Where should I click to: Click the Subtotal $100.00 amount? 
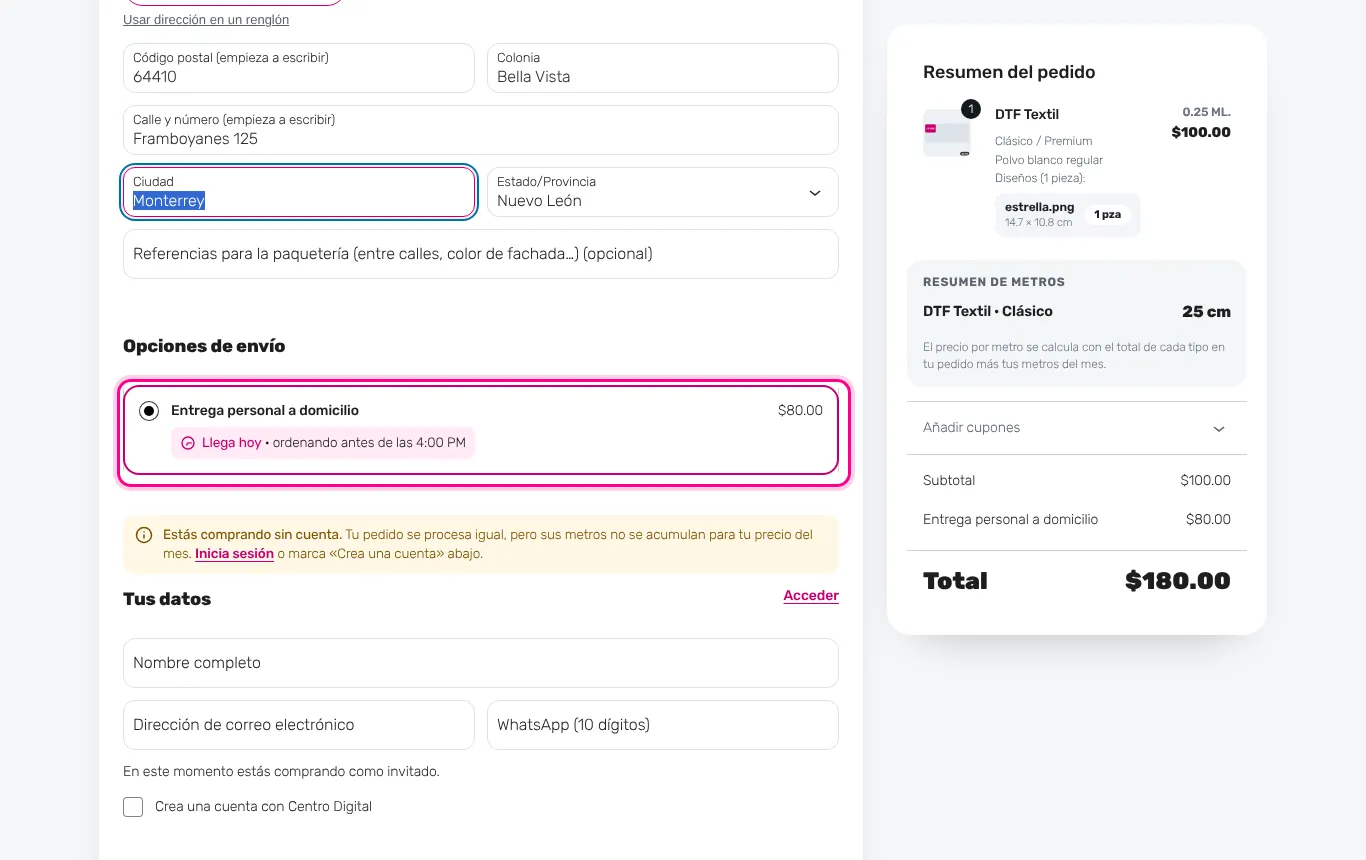[1205, 481]
